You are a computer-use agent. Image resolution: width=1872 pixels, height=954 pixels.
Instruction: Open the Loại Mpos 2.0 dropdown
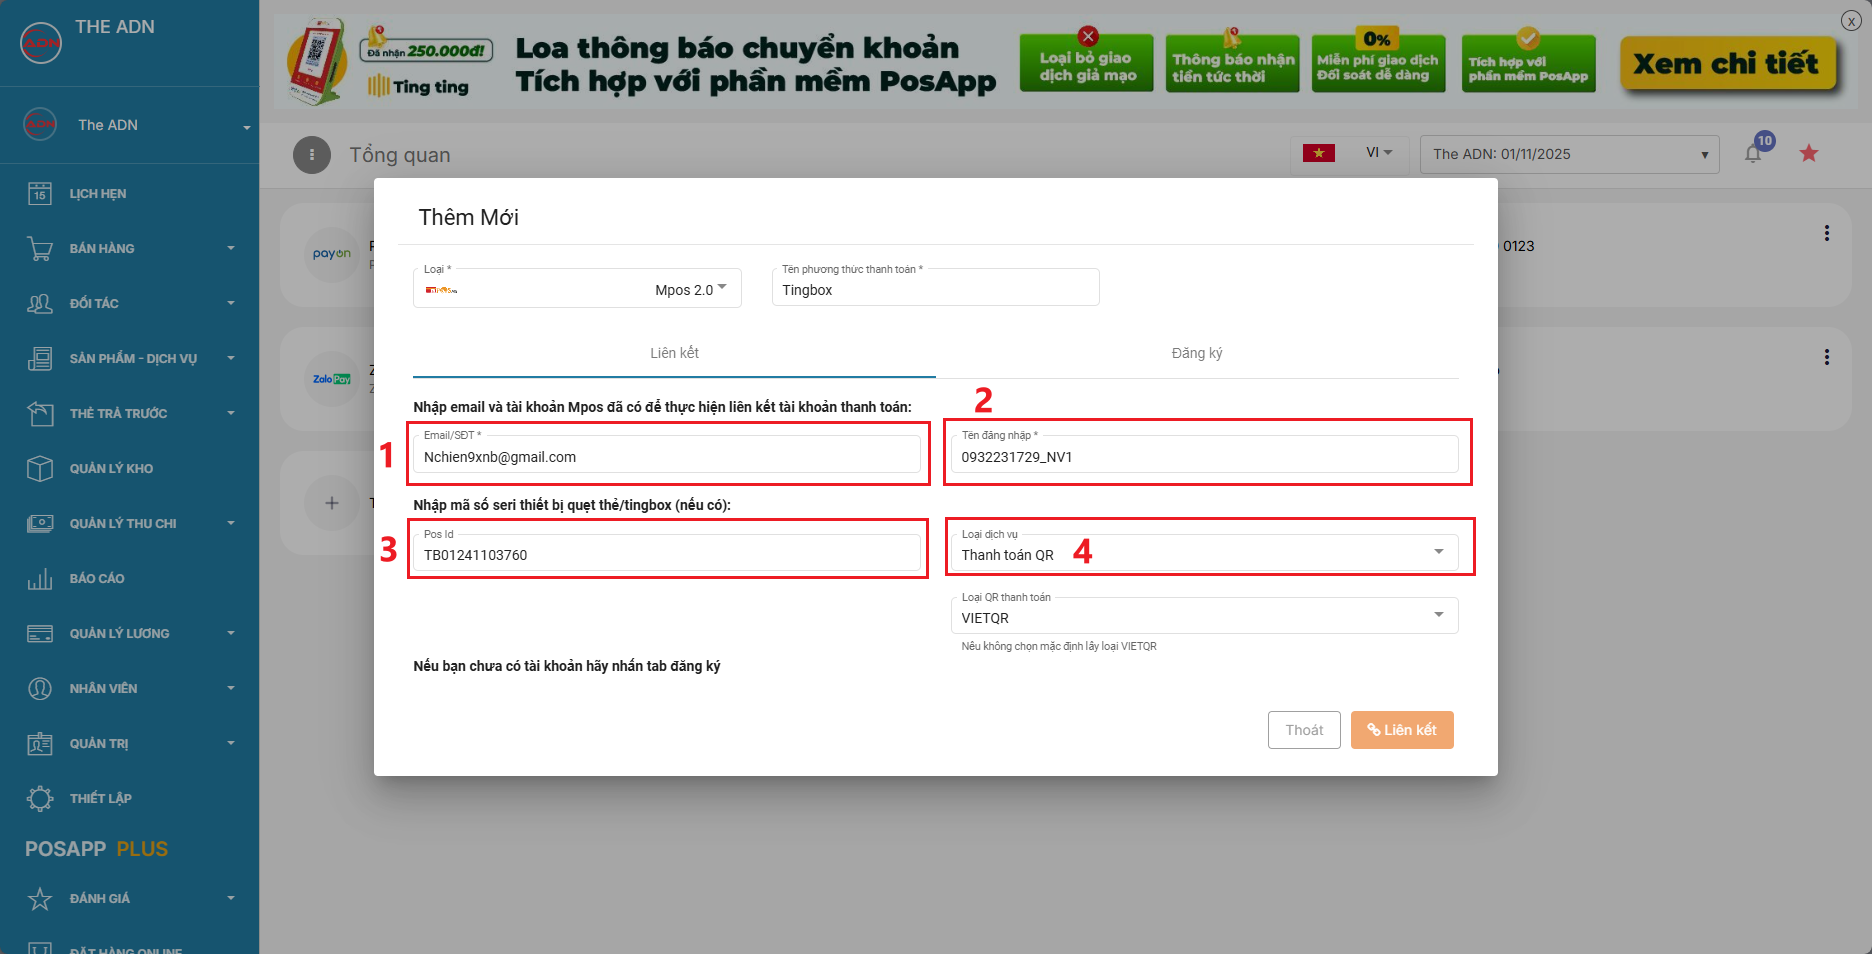coord(577,290)
